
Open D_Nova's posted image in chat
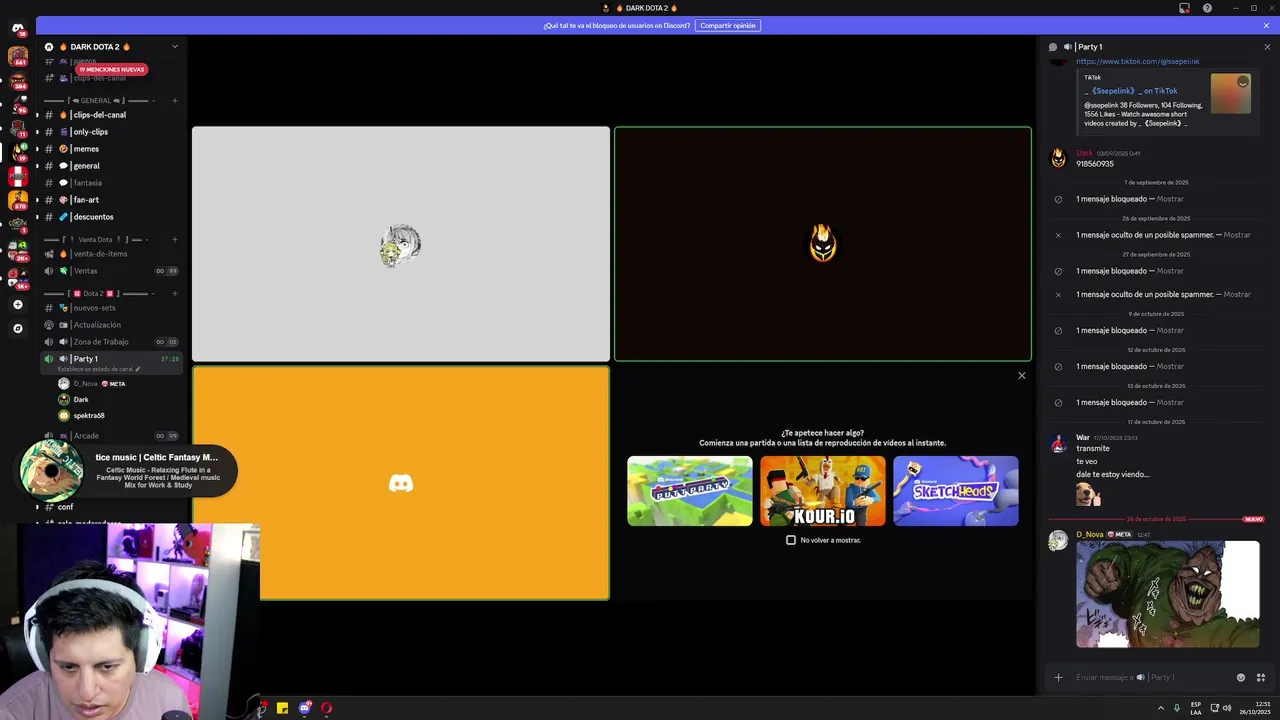pos(1168,594)
